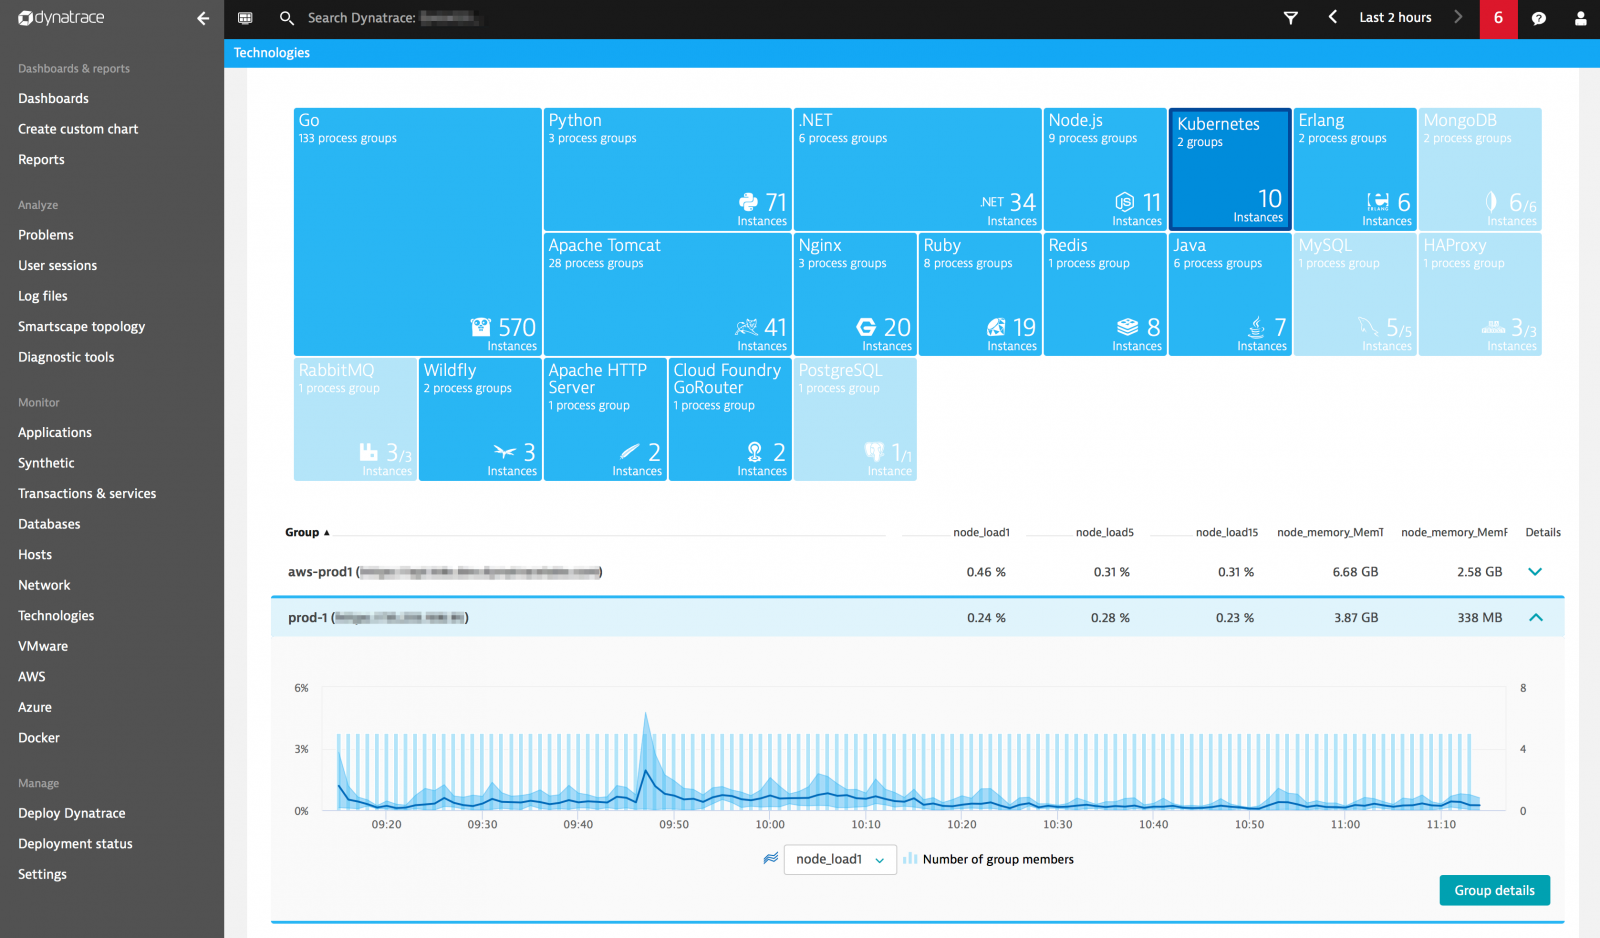Image resolution: width=1600 pixels, height=938 pixels.
Task: Expand the aws-prod1 group row
Action: pyautogui.click(x=1536, y=571)
